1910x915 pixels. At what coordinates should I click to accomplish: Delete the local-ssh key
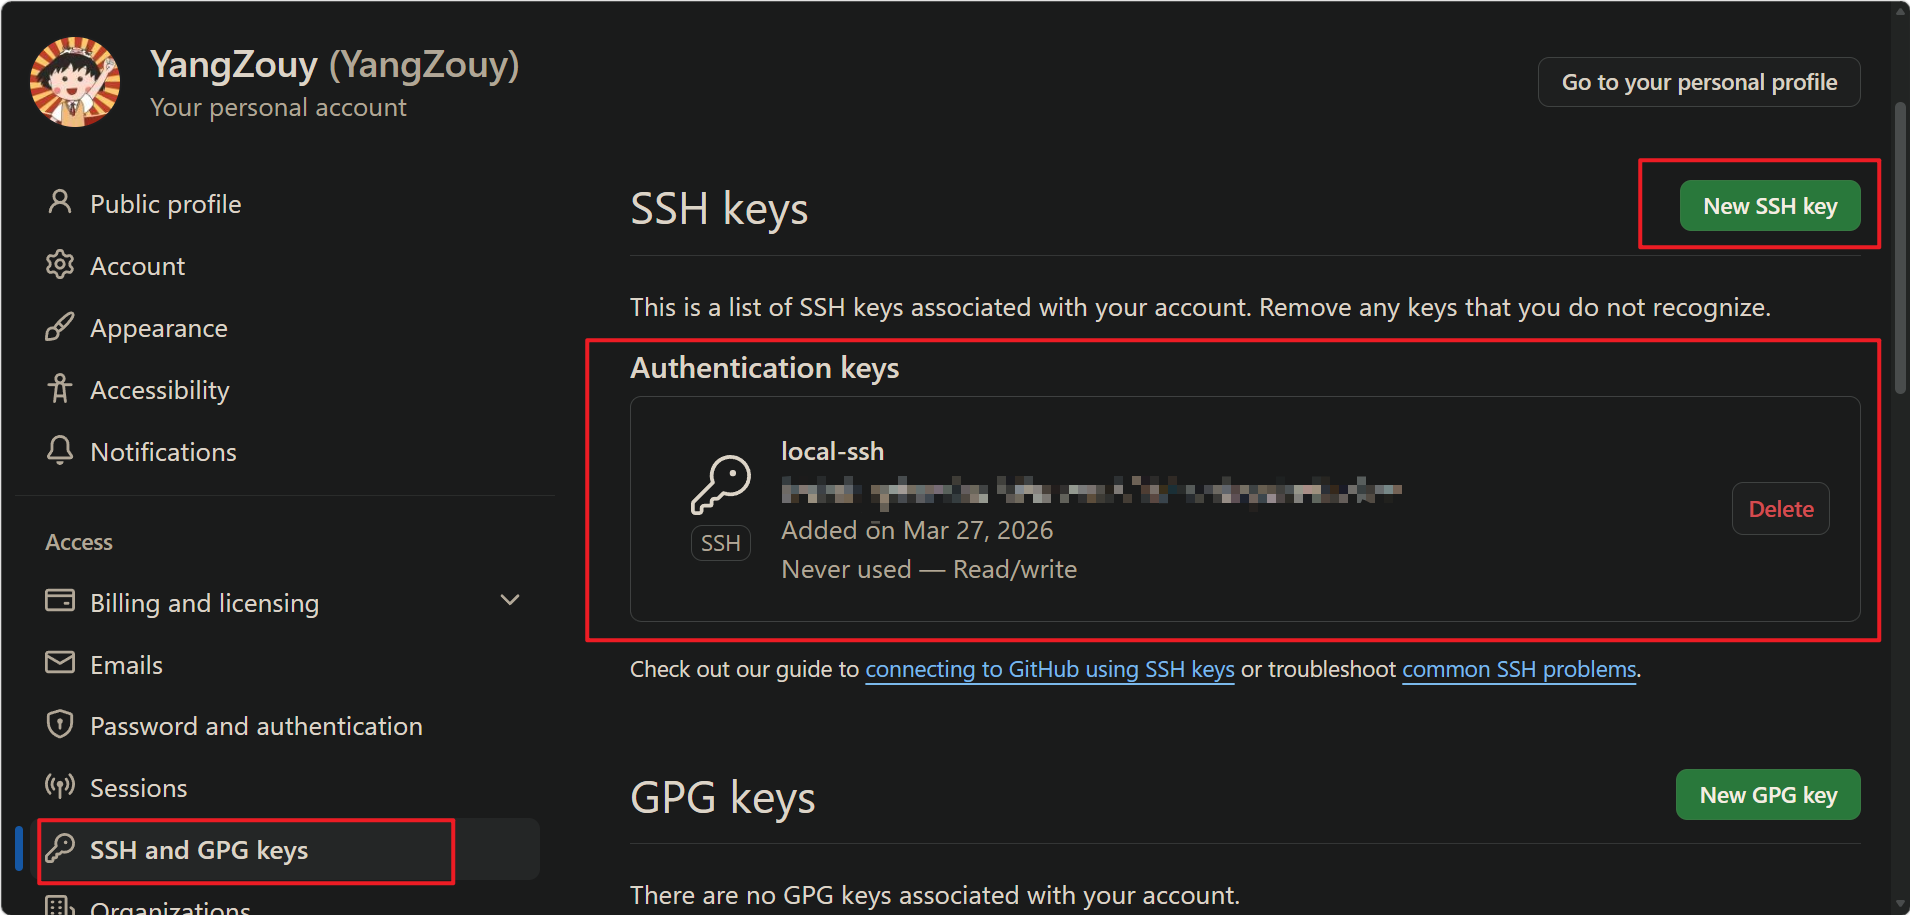pyautogui.click(x=1780, y=509)
